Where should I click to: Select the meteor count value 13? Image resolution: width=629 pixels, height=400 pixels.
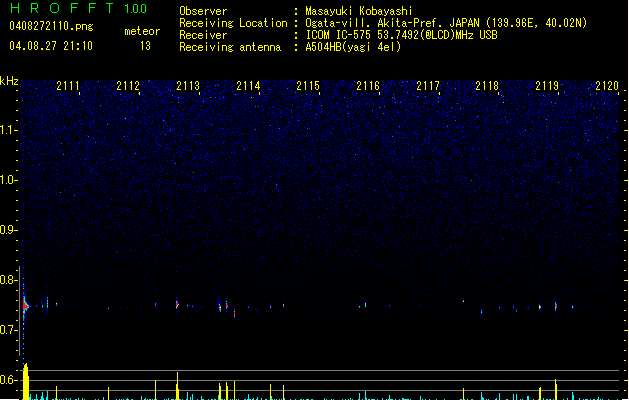coord(145,46)
